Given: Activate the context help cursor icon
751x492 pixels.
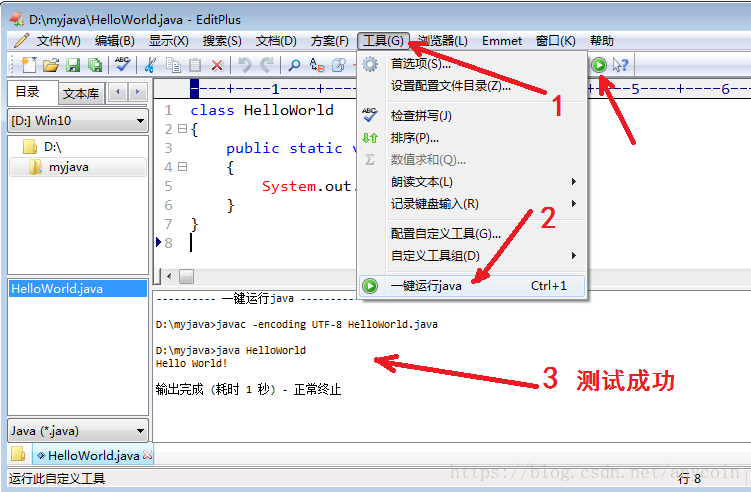Looking at the screenshot, I should [x=620, y=65].
